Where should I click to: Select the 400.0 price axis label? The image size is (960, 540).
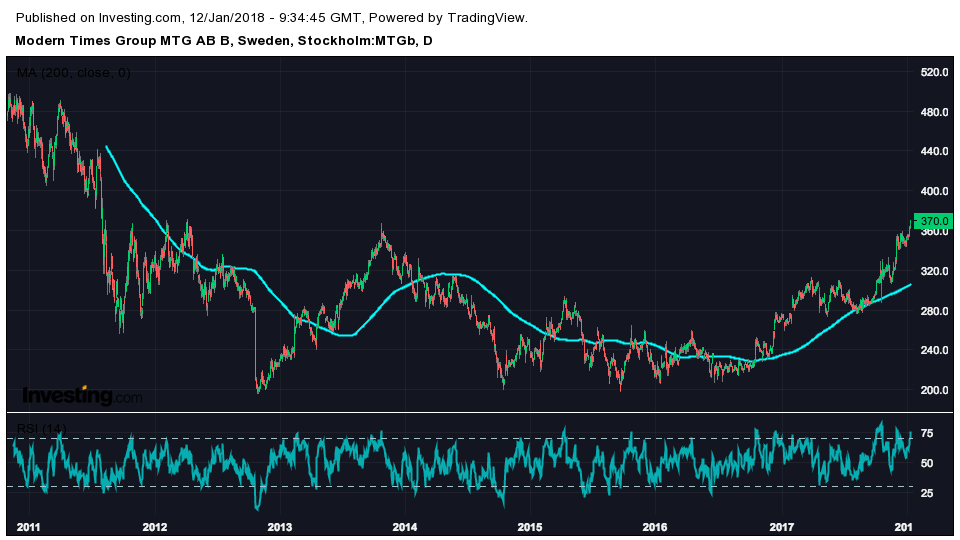tap(935, 191)
